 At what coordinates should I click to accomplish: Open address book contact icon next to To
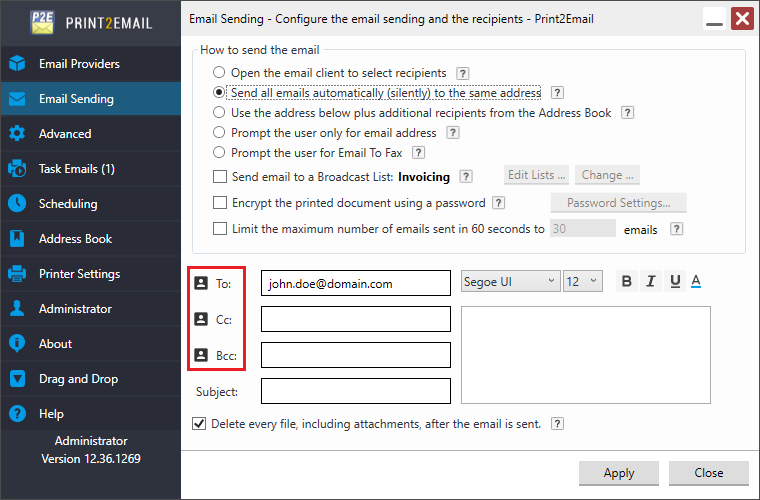point(201,283)
